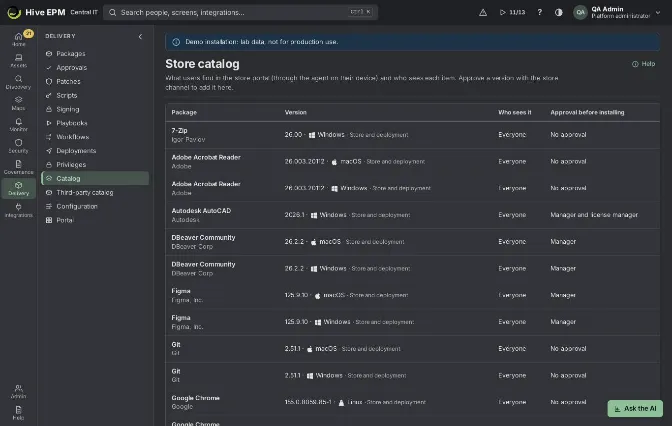Open the alerts warning triangle icon
The height and width of the screenshot is (426, 672).
pyautogui.click(x=483, y=12)
